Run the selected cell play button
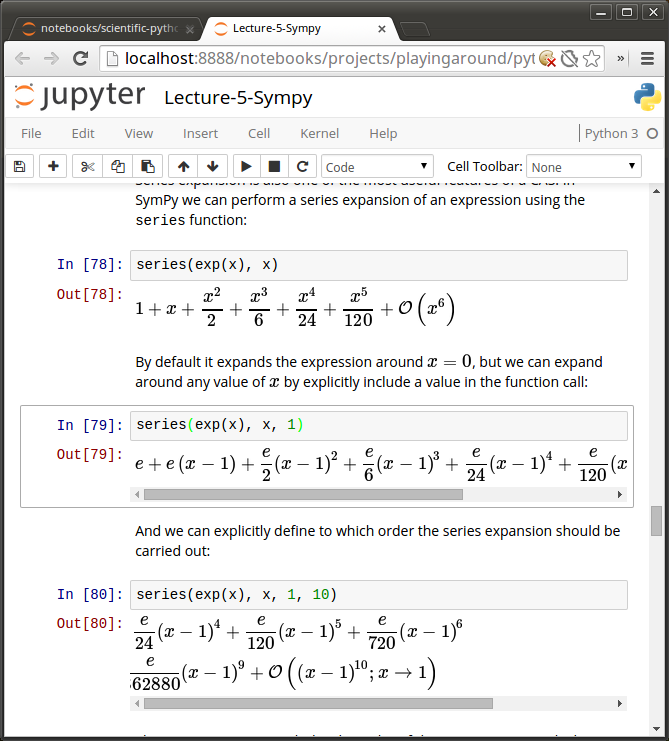Viewport: 669px width, 741px height. [246, 166]
